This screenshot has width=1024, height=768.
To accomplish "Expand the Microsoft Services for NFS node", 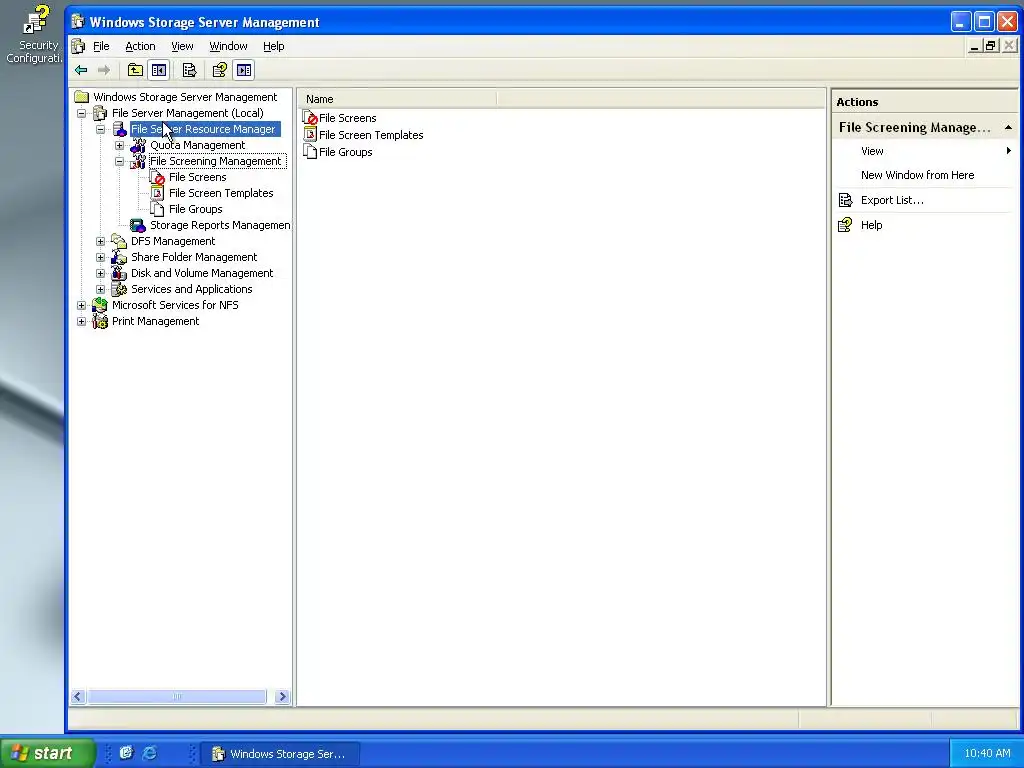I will (x=82, y=305).
